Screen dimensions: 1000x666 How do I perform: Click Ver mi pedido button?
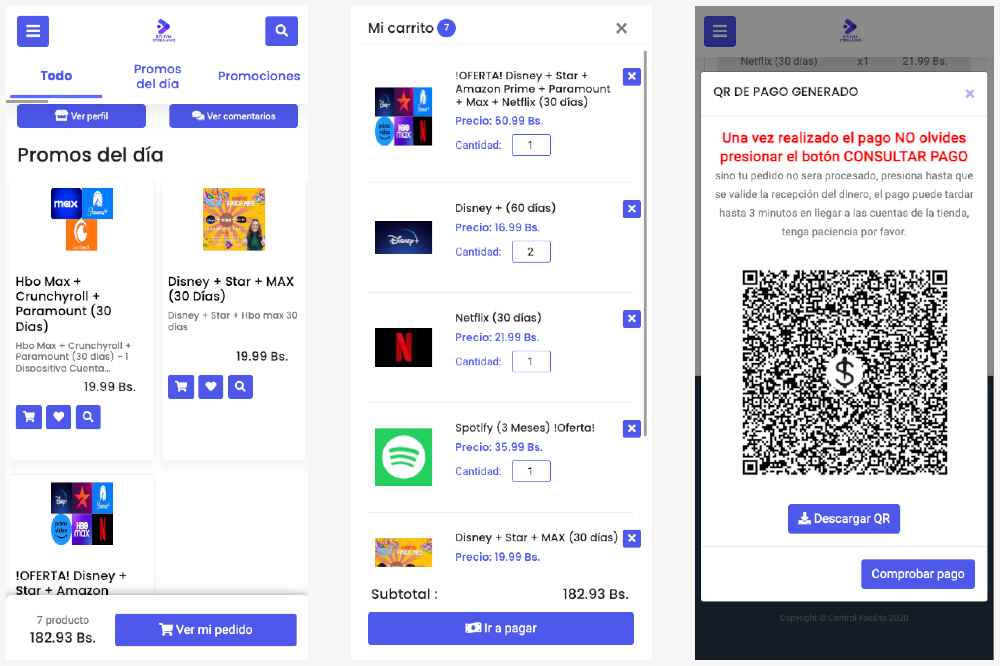click(x=205, y=630)
